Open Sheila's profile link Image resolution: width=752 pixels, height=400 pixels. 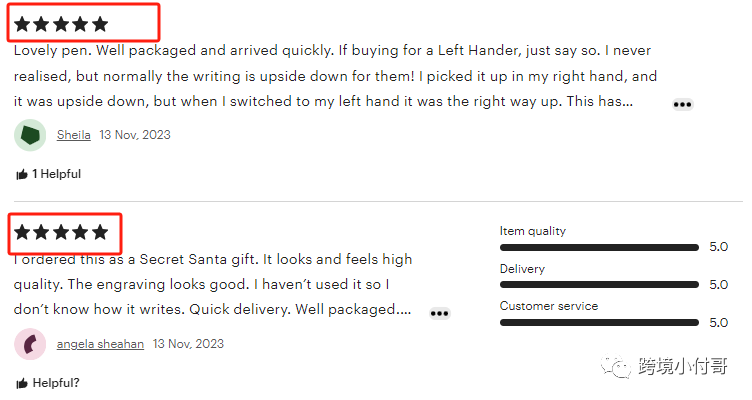tap(73, 135)
